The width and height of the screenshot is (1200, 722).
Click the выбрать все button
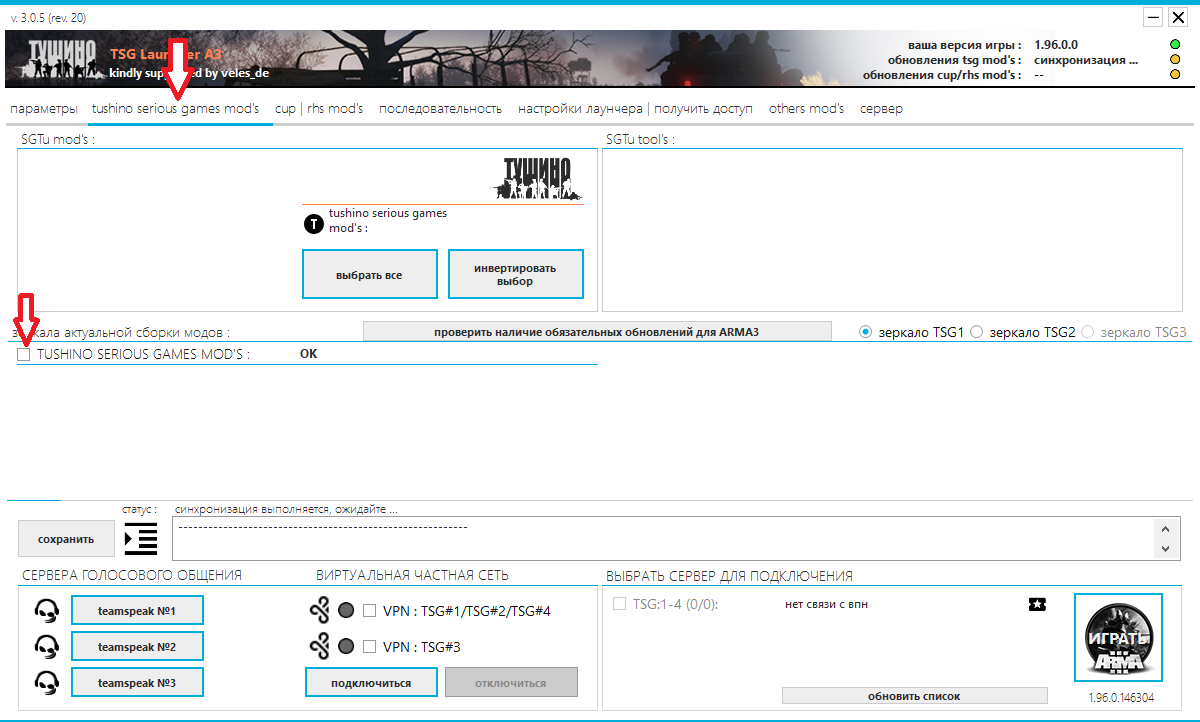(x=370, y=274)
